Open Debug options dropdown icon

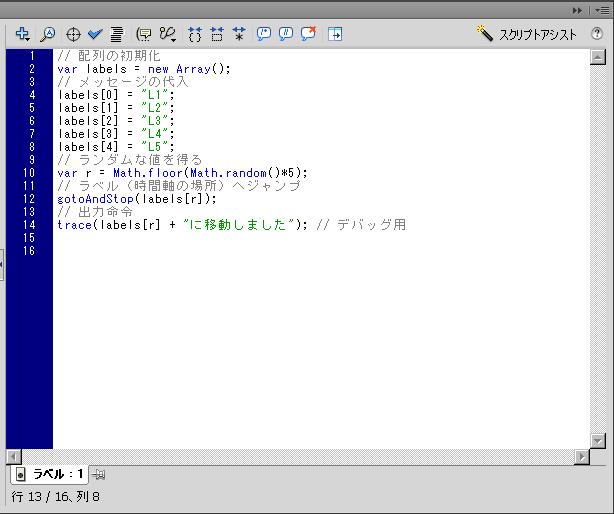[x=168, y=34]
